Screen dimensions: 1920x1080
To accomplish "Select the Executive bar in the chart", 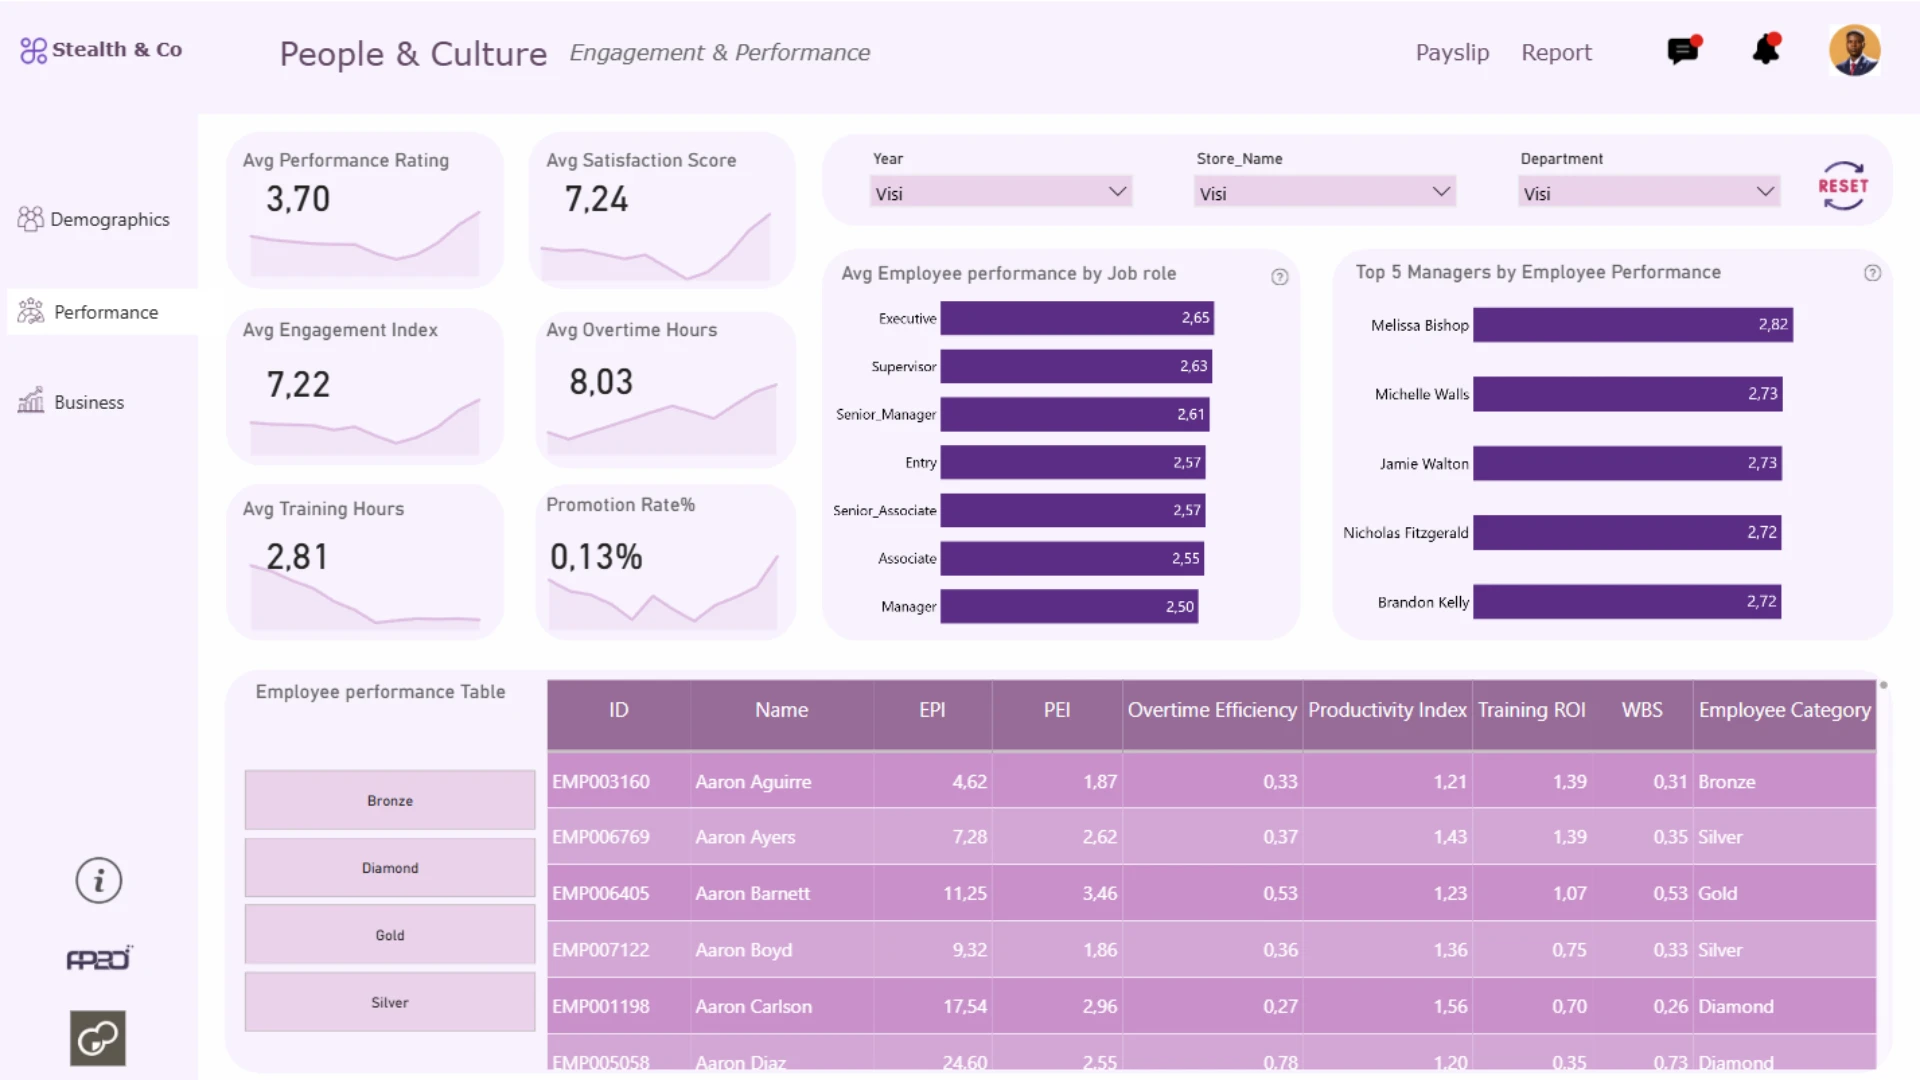I will 1076,318.
